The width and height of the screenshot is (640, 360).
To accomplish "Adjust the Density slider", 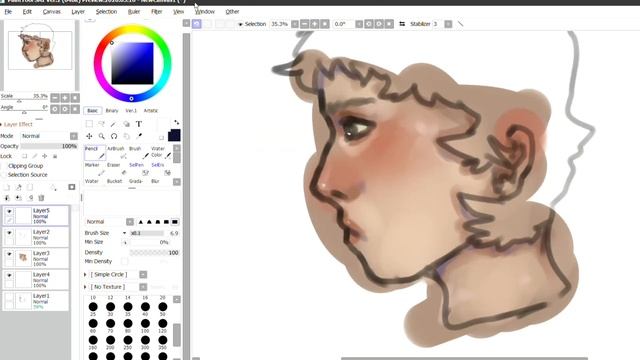I will pyautogui.click(x=154, y=253).
